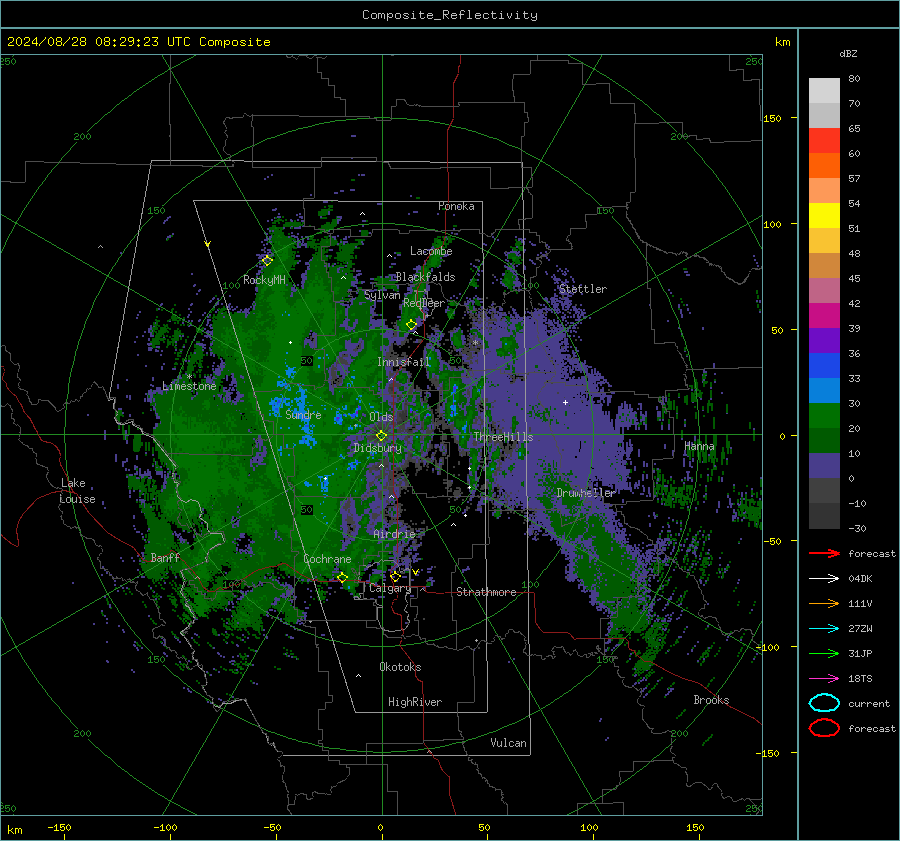Click the red swatch between 65 and 60 dBZ

pyautogui.click(x=824, y=141)
